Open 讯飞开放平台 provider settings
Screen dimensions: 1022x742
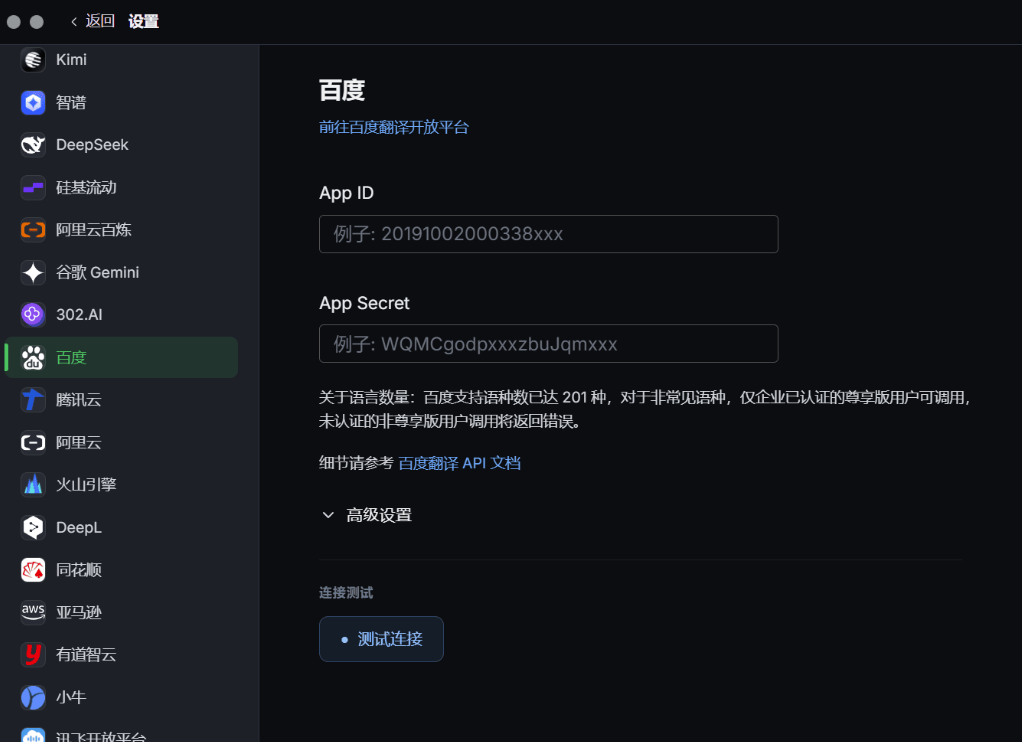(x=122, y=735)
